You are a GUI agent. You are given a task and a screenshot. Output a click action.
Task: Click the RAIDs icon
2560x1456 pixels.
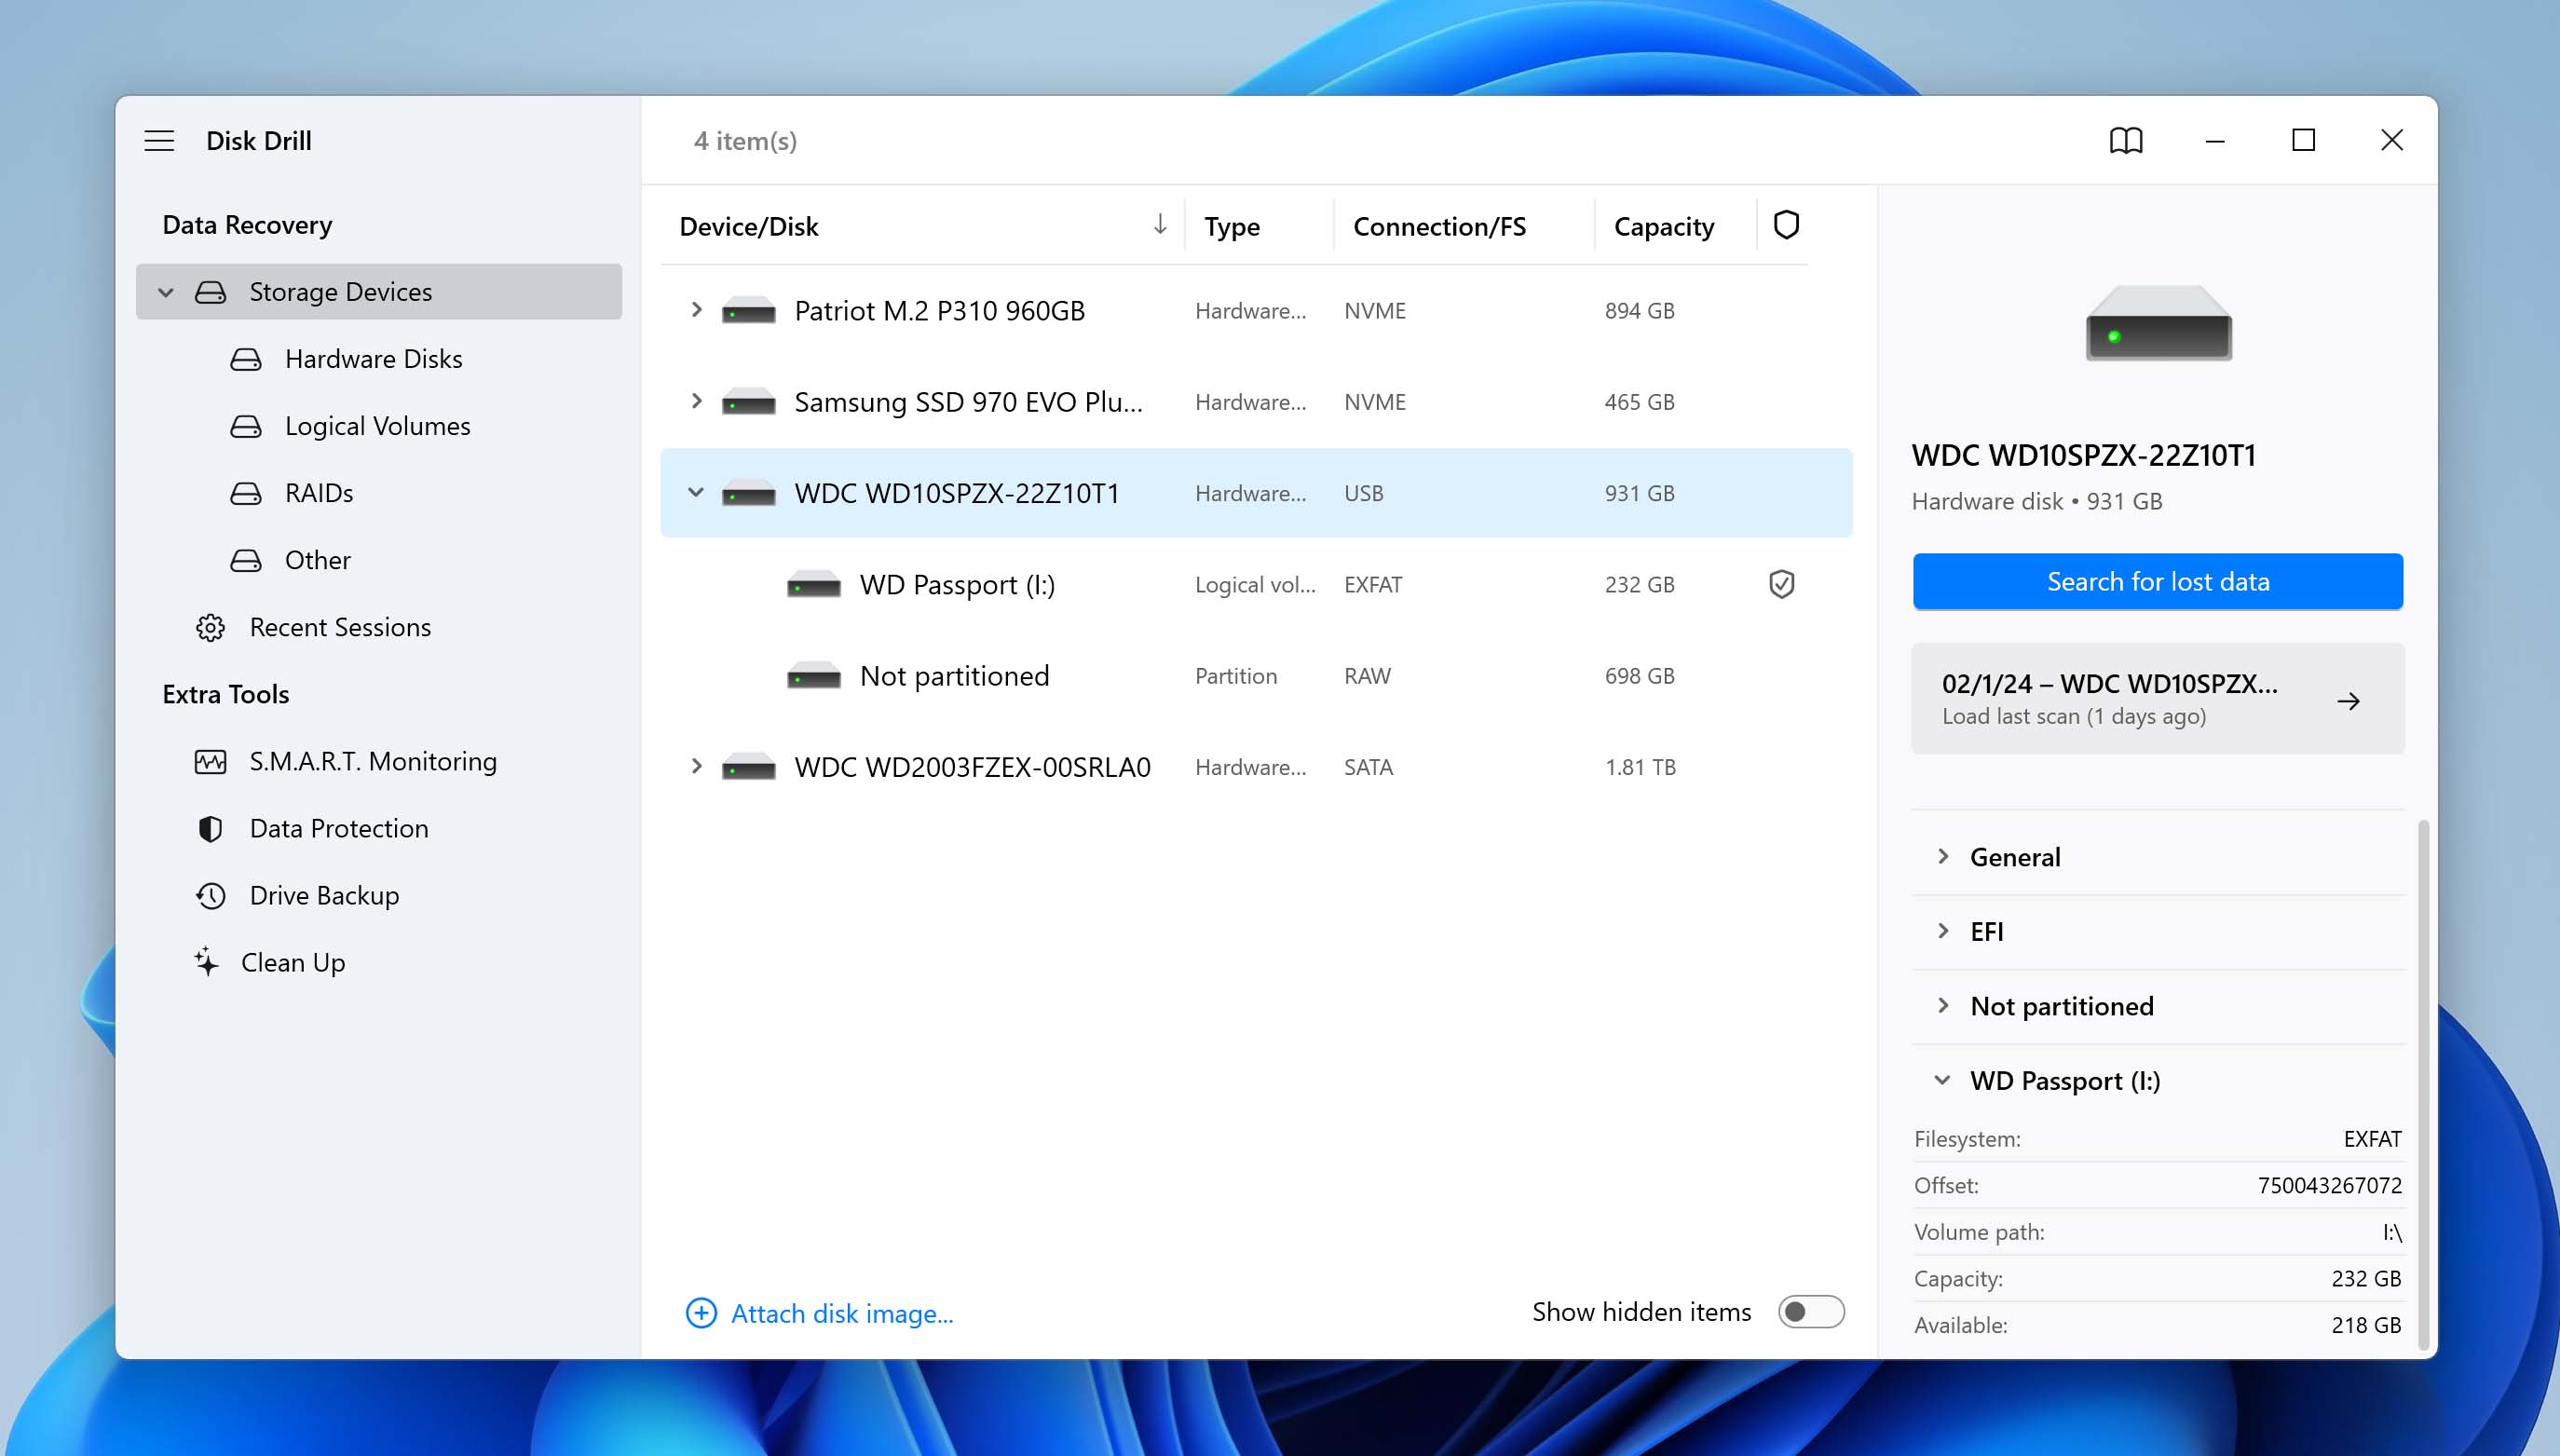(246, 493)
